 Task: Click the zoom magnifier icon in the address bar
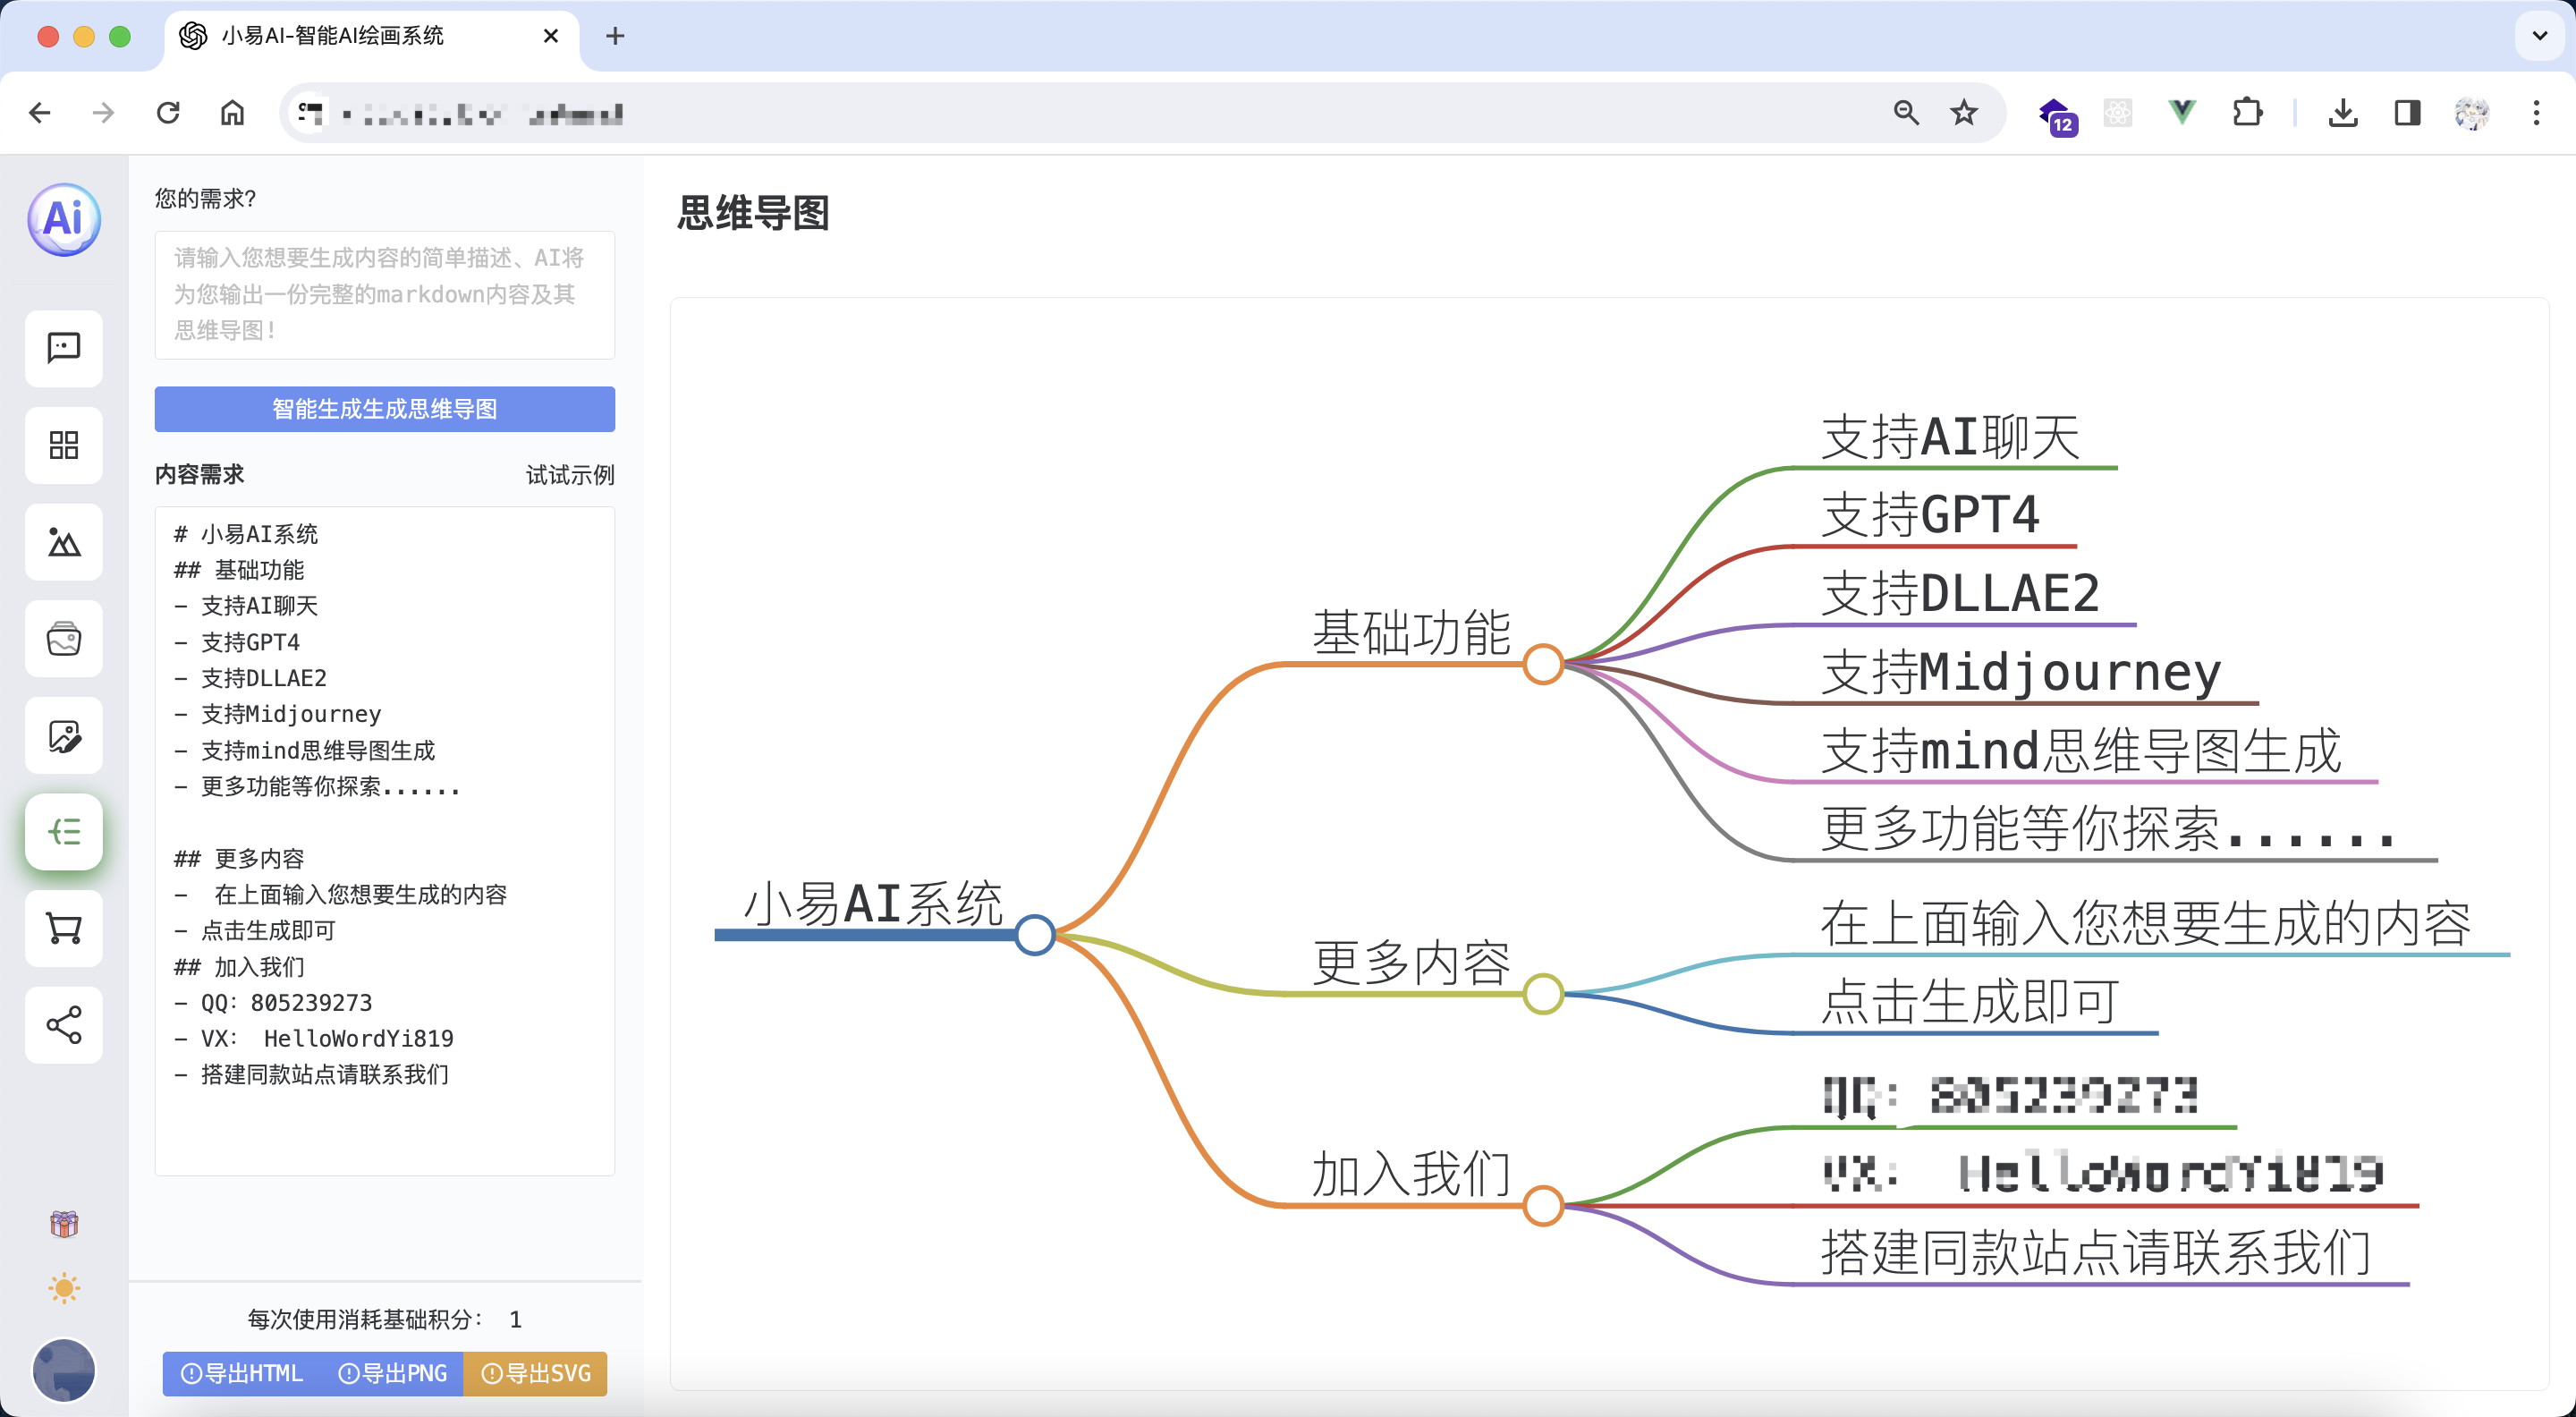(1906, 113)
